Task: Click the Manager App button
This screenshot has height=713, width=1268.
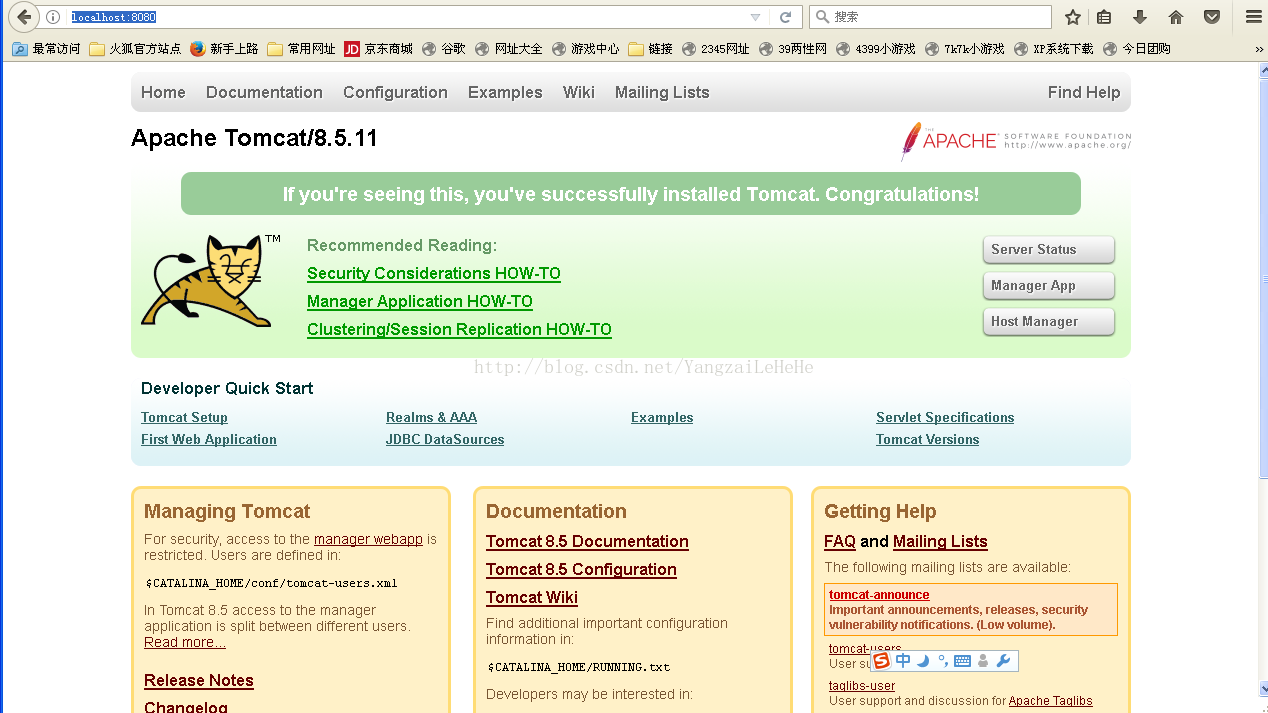Action: 1049,286
